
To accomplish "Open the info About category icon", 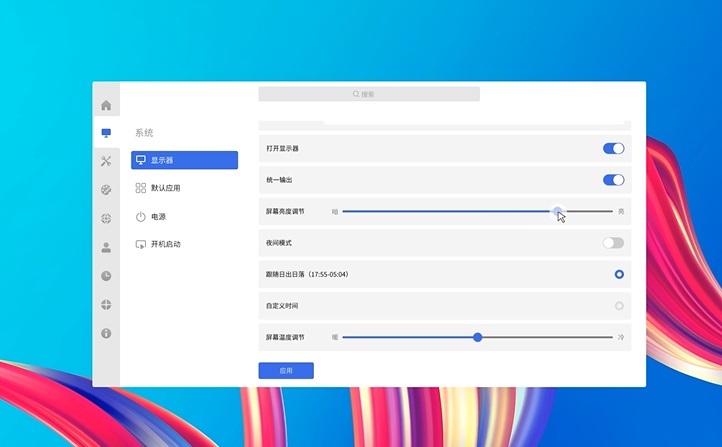I will click(x=106, y=333).
